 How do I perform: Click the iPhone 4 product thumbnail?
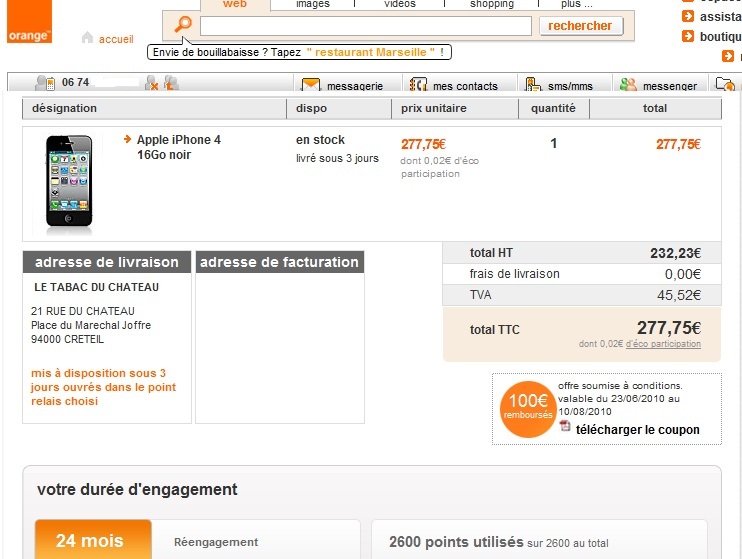point(69,184)
